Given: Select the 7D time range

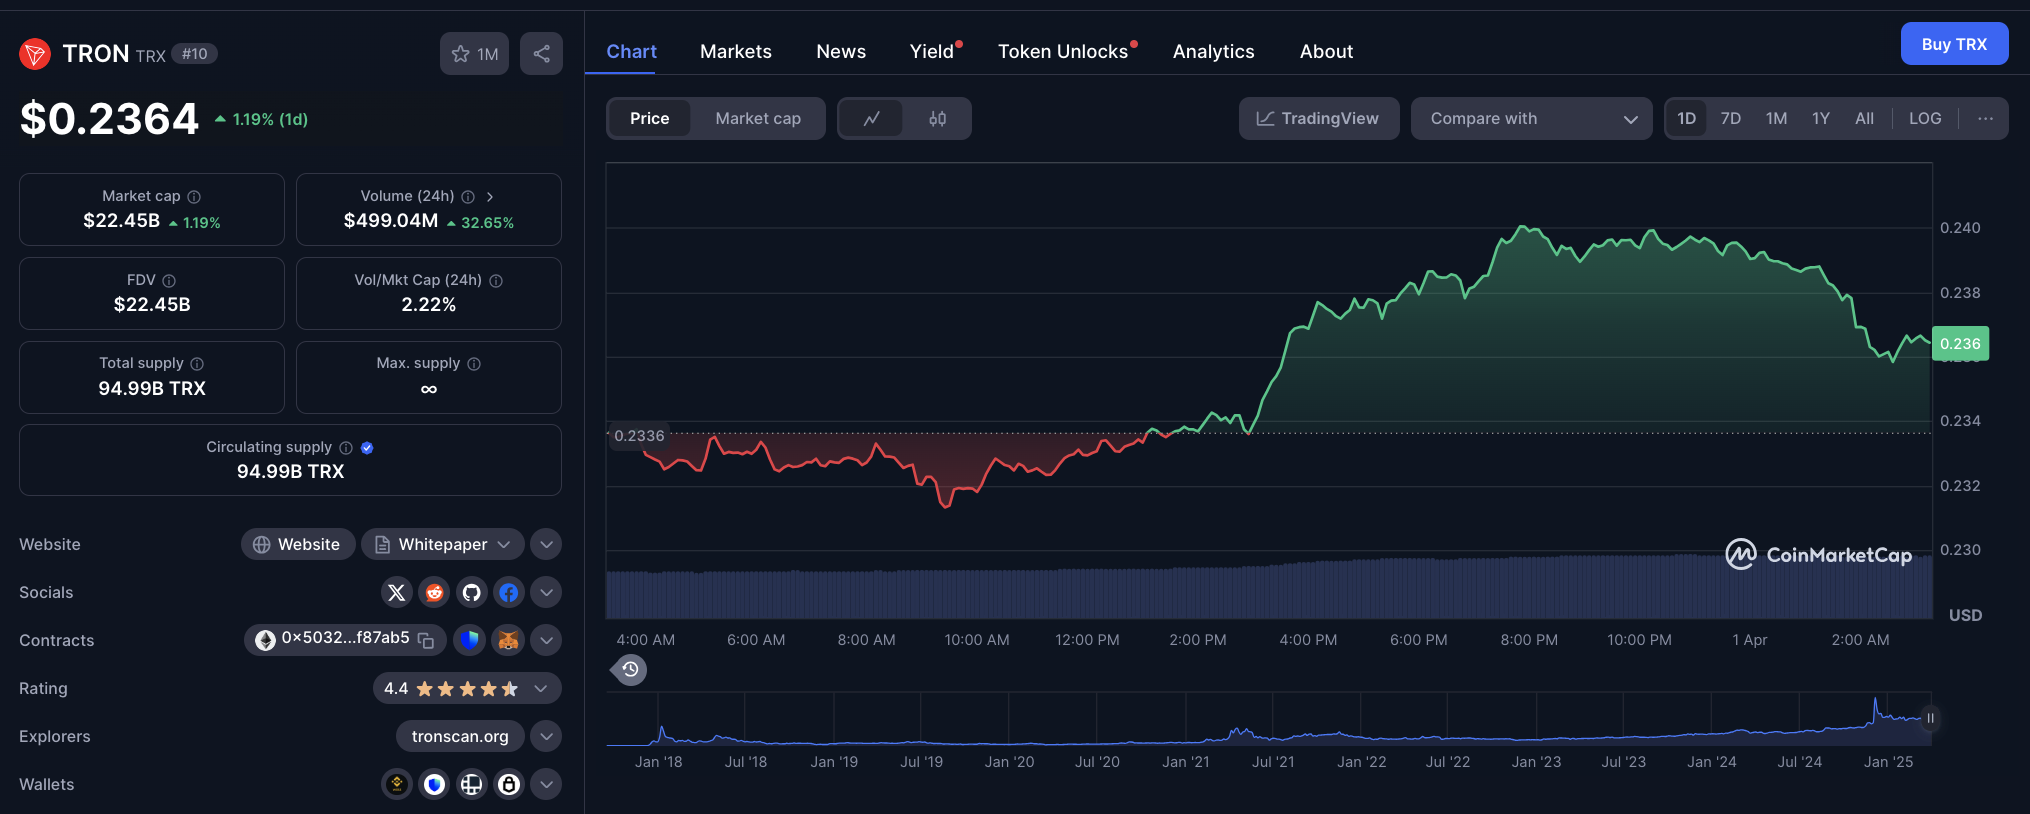Looking at the screenshot, I should click(1730, 119).
